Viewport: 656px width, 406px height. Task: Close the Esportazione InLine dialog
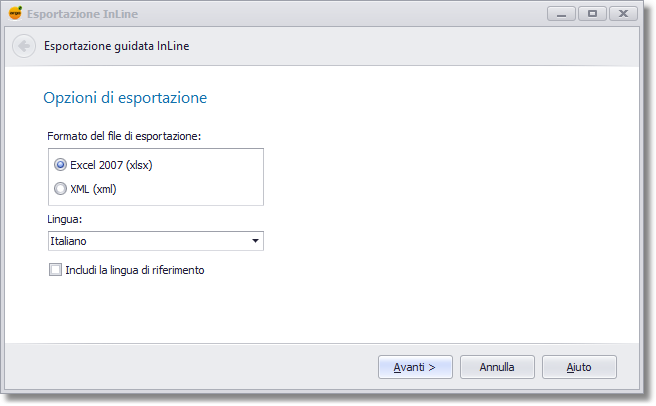point(622,14)
